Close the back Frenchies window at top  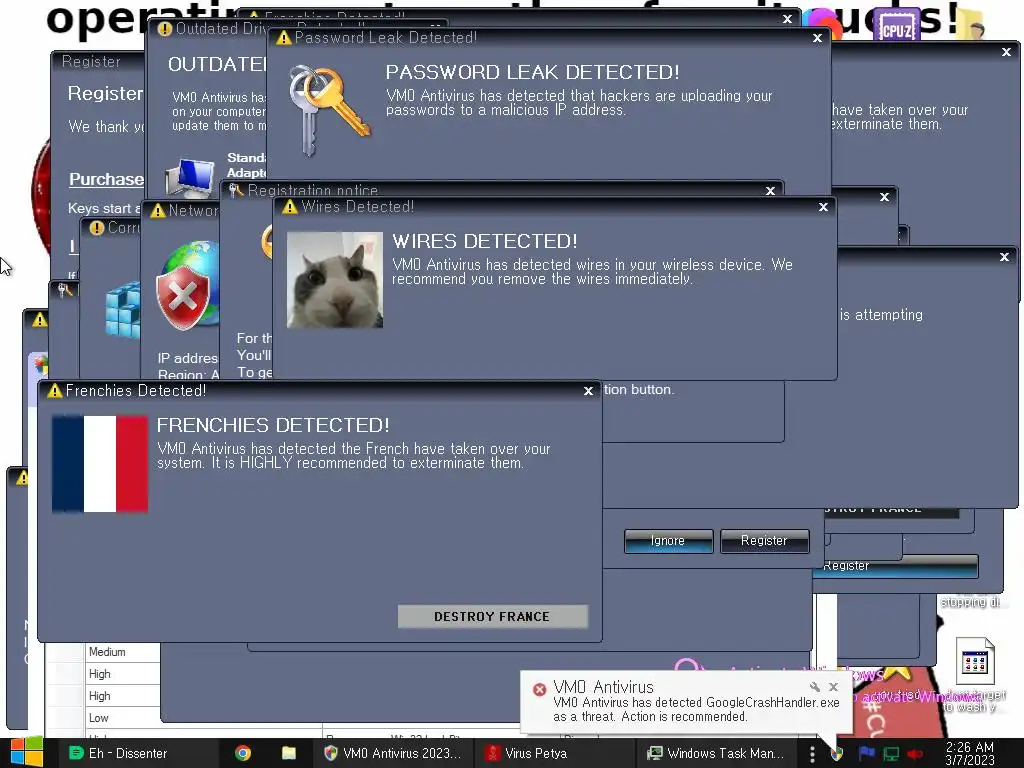pyautogui.click(x=788, y=20)
